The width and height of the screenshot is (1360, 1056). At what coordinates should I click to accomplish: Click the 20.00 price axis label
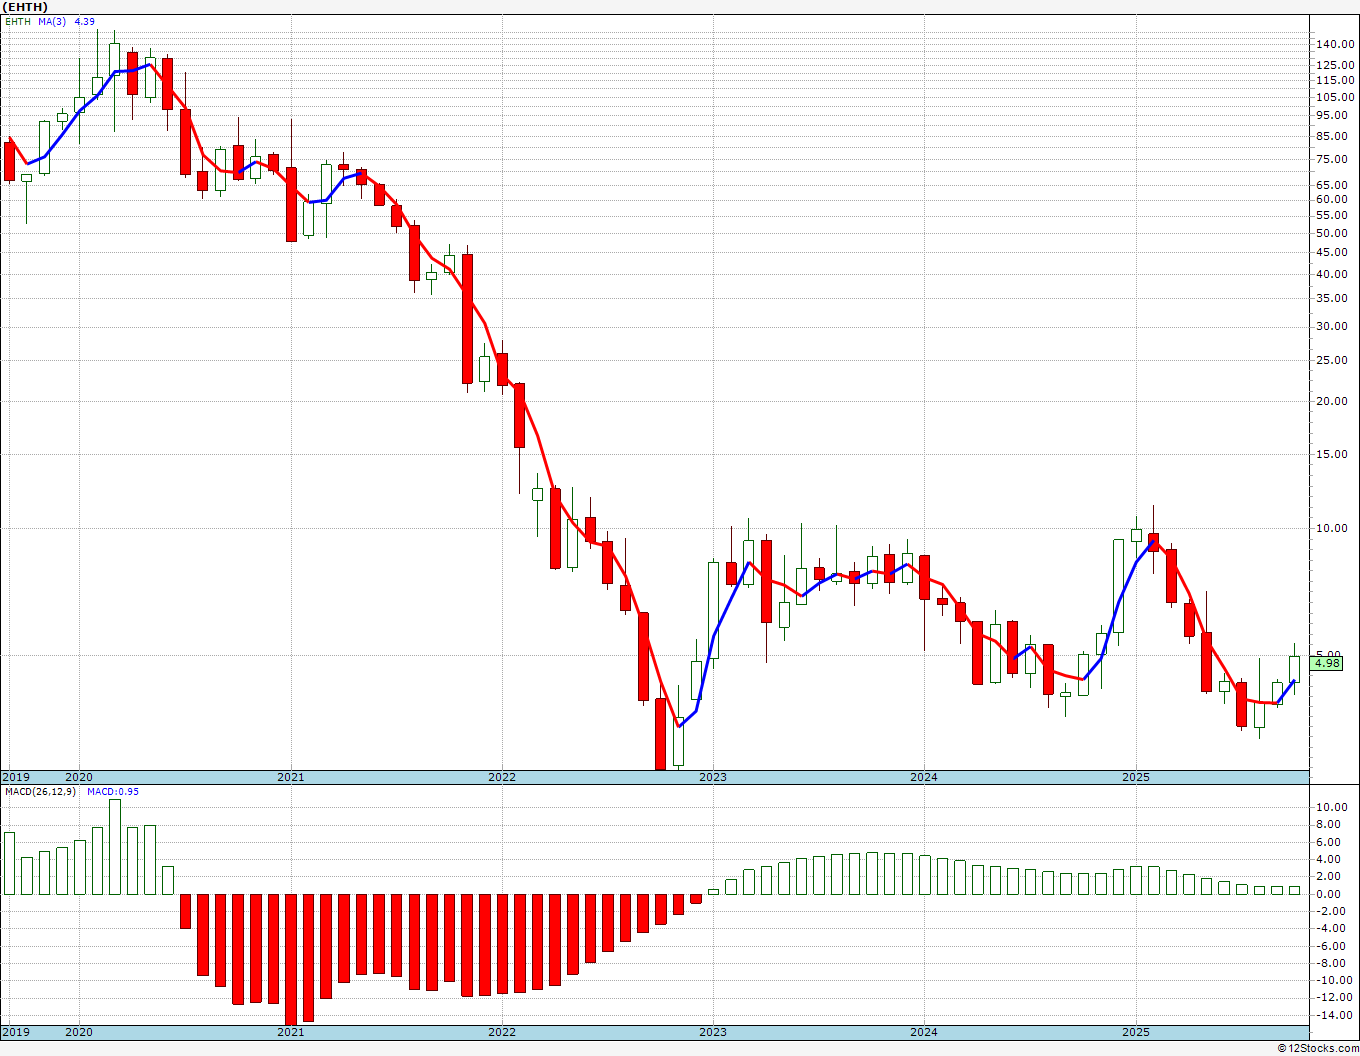coord(1331,401)
